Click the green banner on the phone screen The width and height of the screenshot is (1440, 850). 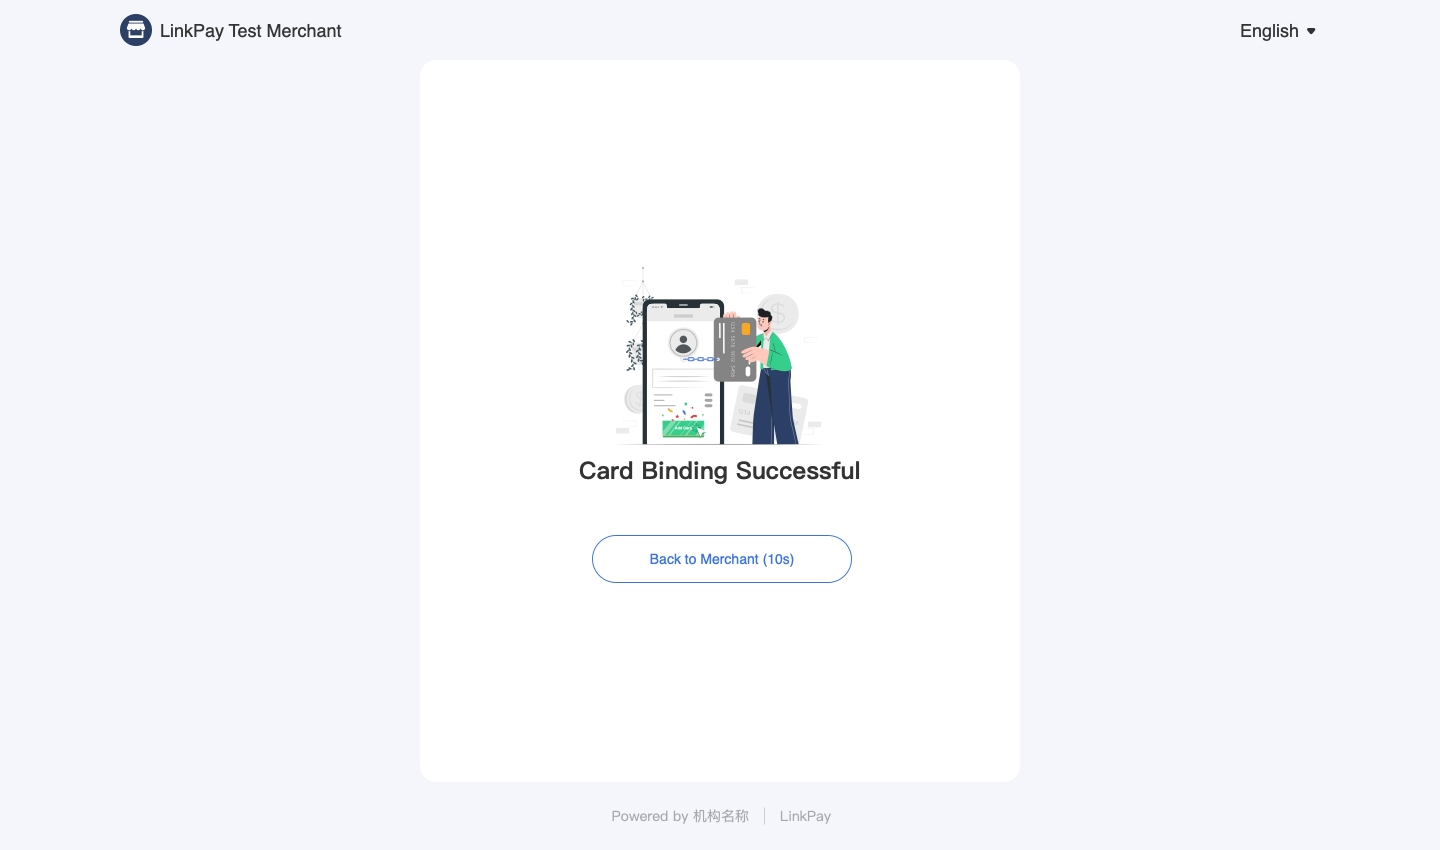point(683,429)
